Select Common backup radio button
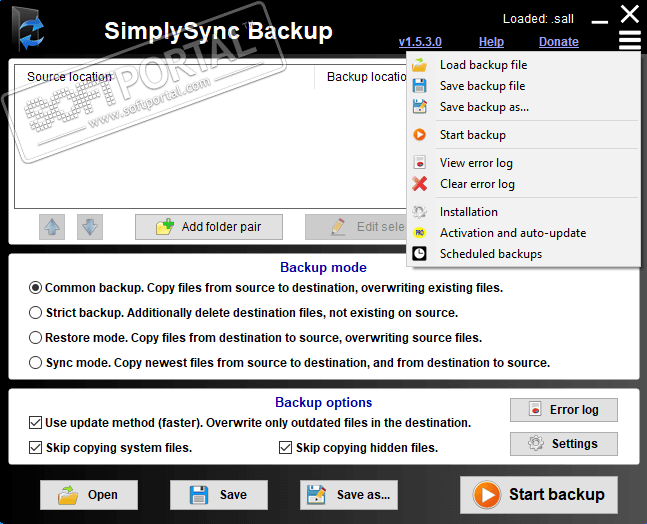The image size is (647, 524). (x=35, y=288)
